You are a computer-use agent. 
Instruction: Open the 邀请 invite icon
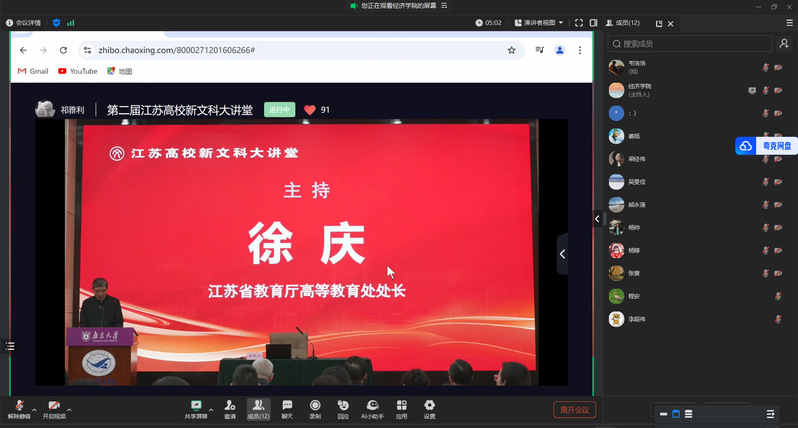click(230, 406)
